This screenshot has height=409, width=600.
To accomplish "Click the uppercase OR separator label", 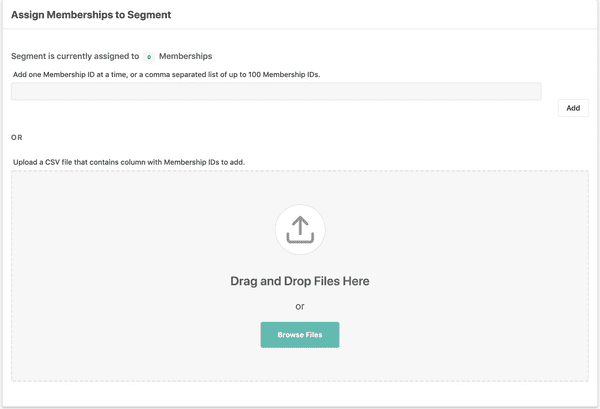I will 17,137.
